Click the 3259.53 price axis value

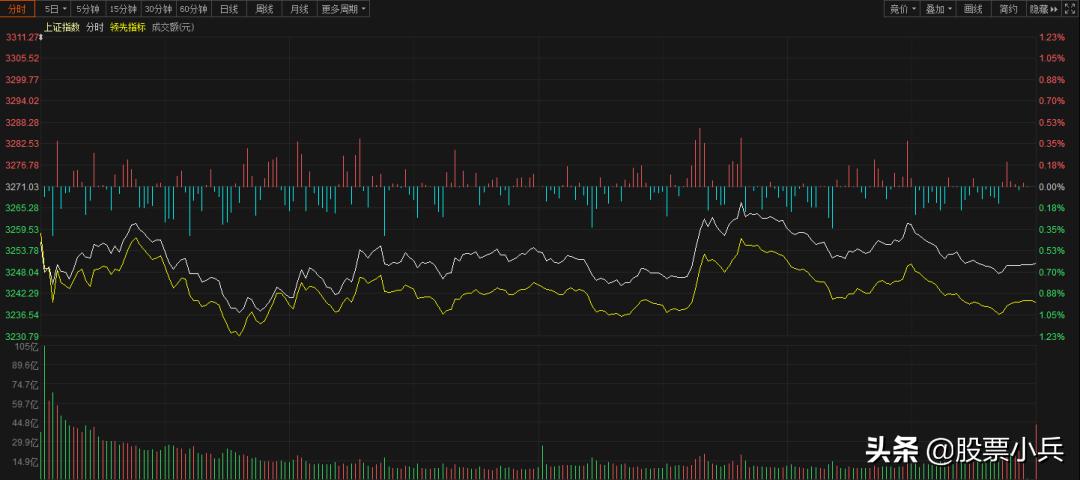(22, 229)
